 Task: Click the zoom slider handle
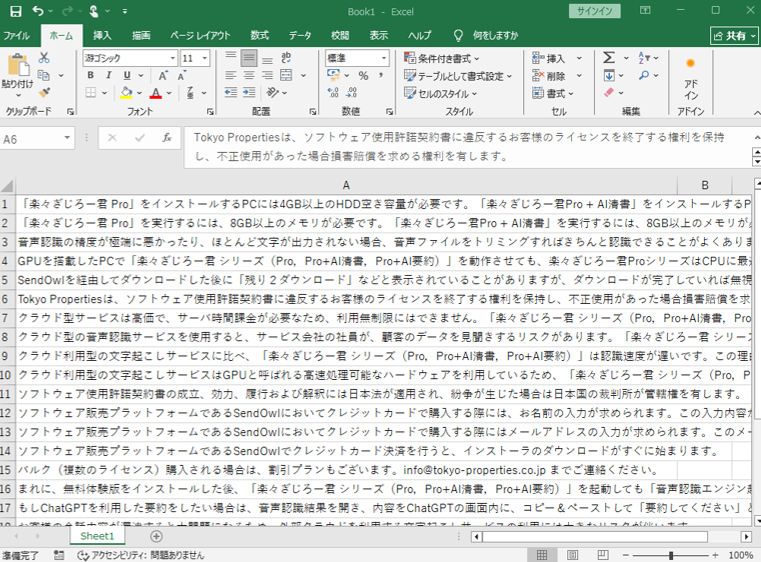[x=671, y=555]
